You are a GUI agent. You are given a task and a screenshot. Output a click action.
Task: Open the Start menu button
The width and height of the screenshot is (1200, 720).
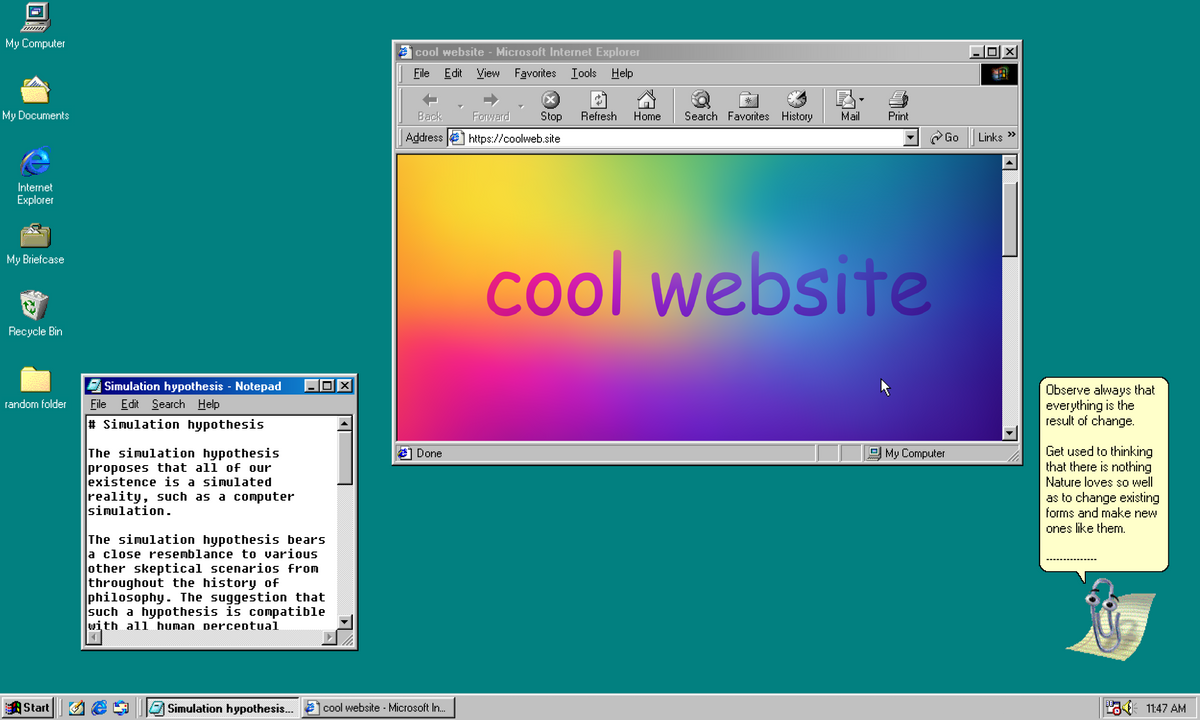point(28,708)
